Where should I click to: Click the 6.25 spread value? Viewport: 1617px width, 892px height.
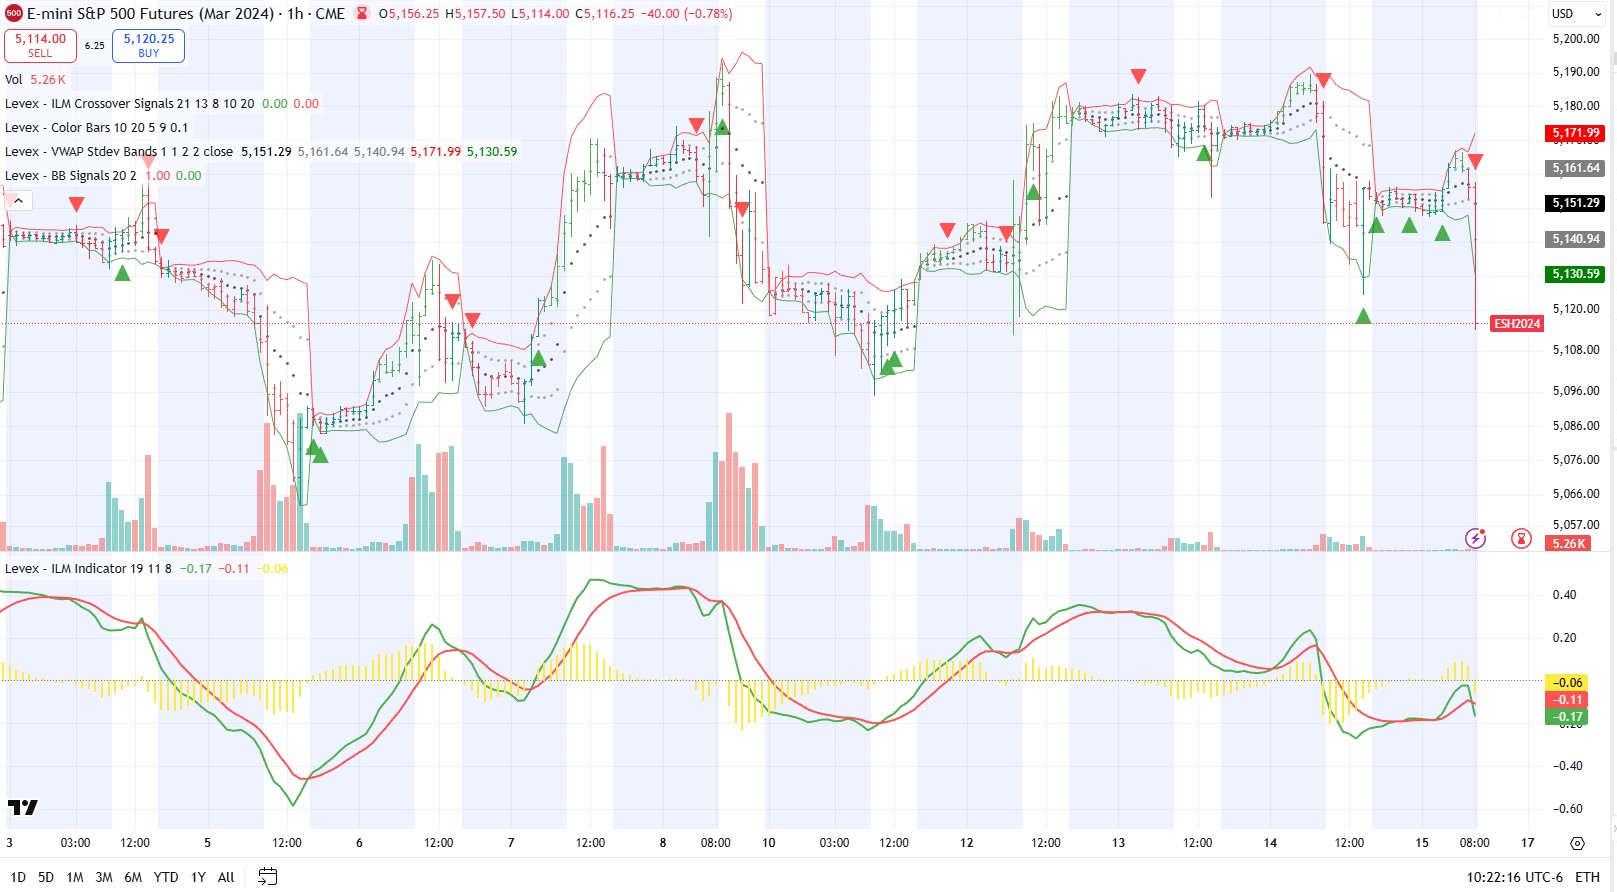(x=94, y=45)
